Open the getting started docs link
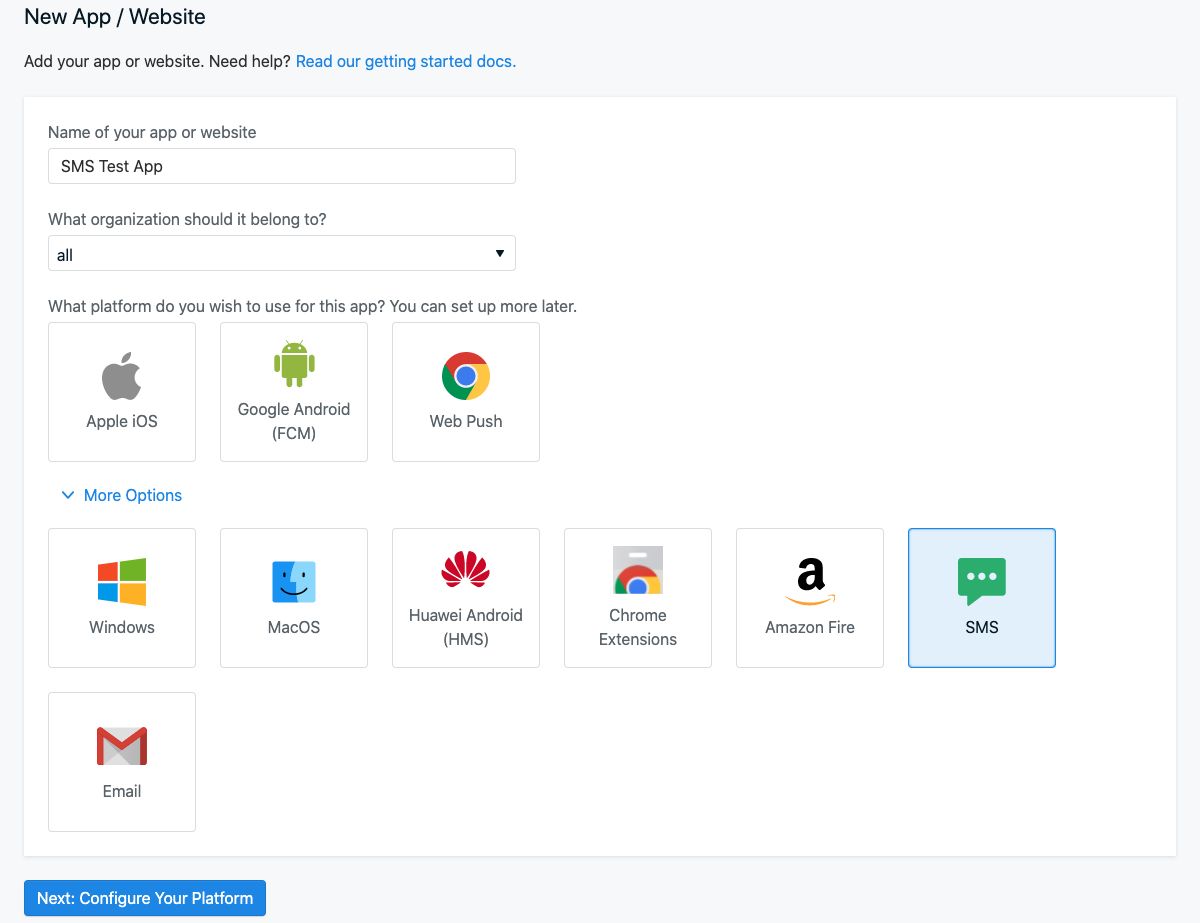 pos(406,61)
